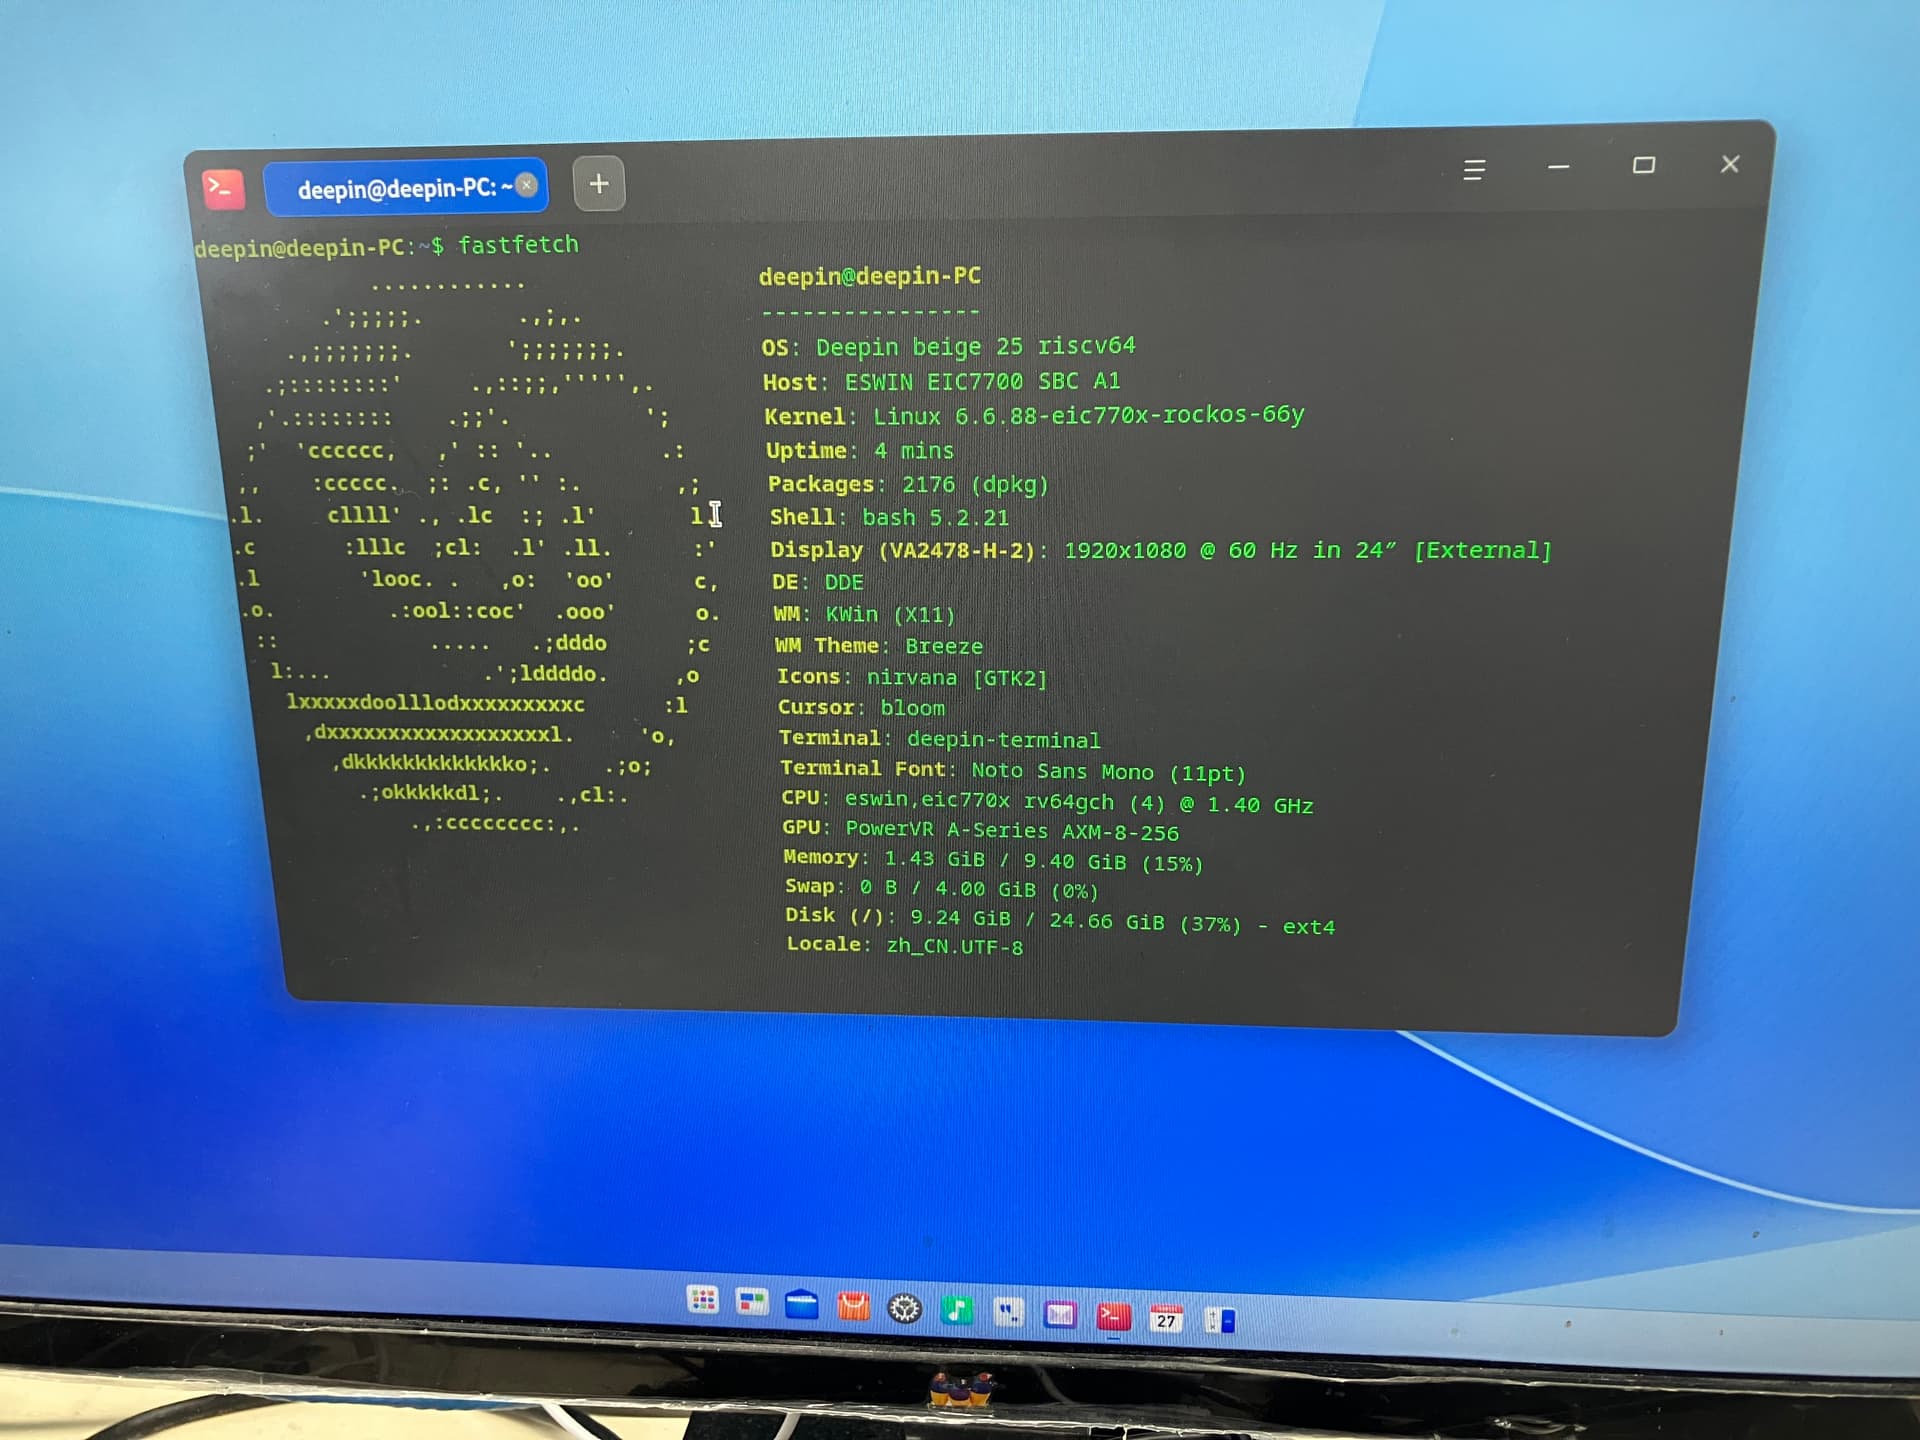
Task: Click the Display value '1920x1080 @ 60 Hz'
Action: [x=1182, y=550]
